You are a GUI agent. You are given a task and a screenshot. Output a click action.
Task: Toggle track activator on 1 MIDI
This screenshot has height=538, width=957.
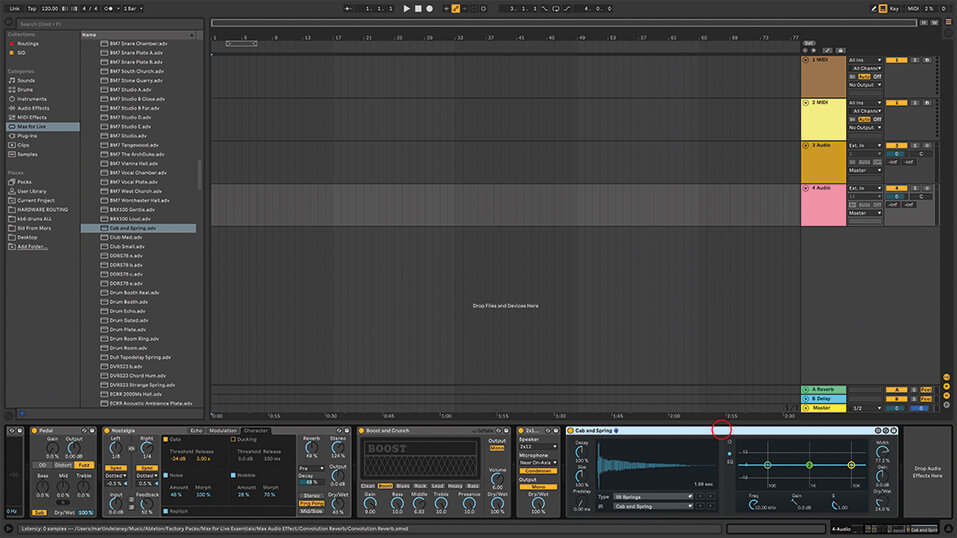point(896,60)
